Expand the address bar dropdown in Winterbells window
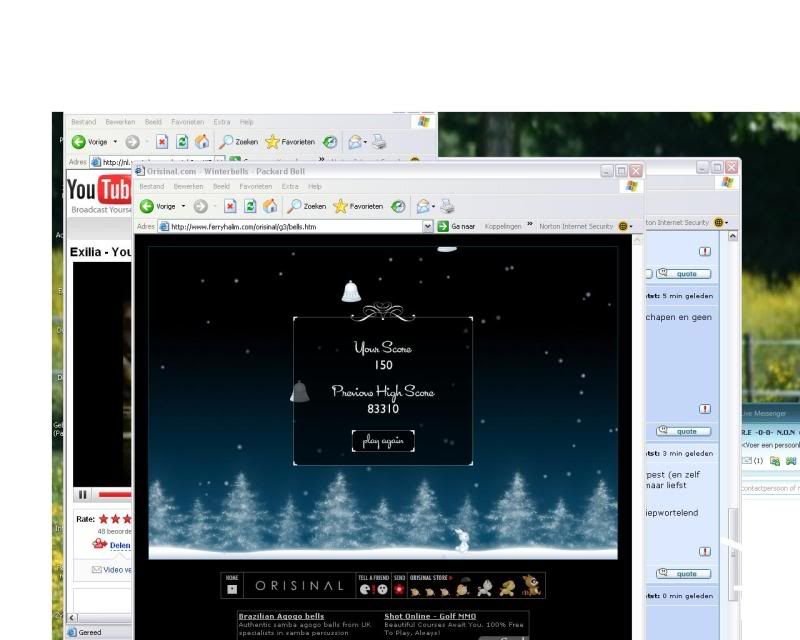This screenshot has width=800, height=640. pos(427,227)
